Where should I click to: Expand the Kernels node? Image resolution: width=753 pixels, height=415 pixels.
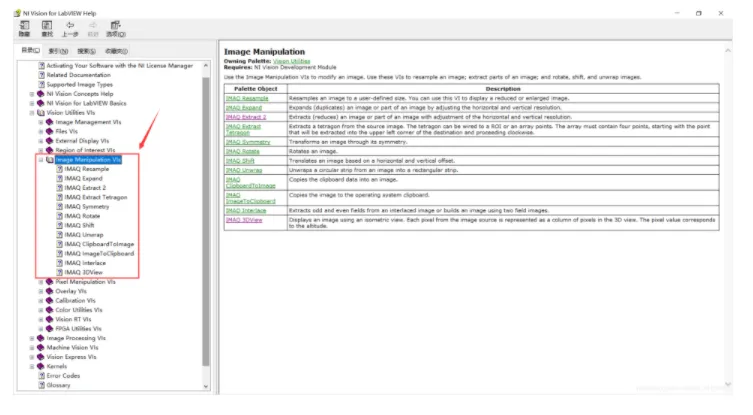32,366
